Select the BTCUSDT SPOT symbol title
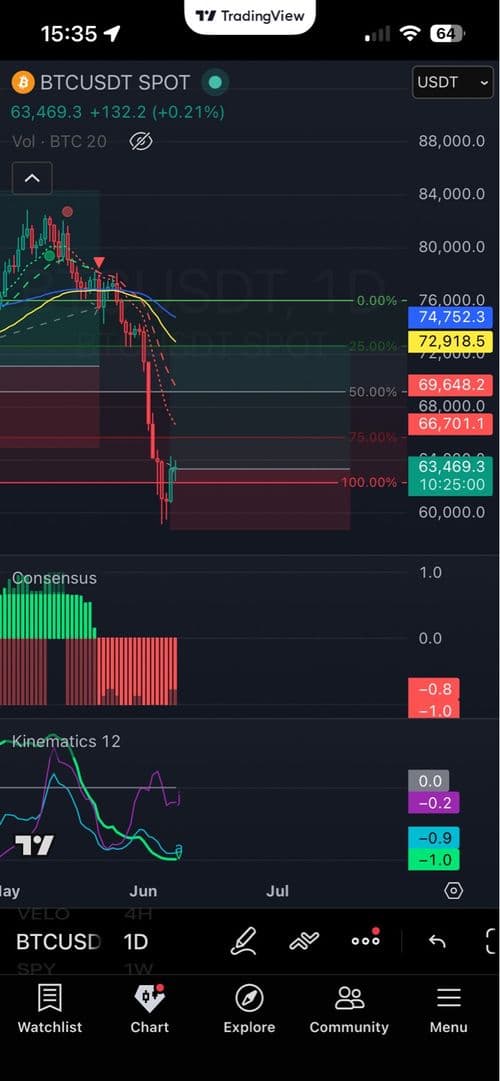This screenshot has height=1081, width=500. pyautogui.click(x=114, y=83)
